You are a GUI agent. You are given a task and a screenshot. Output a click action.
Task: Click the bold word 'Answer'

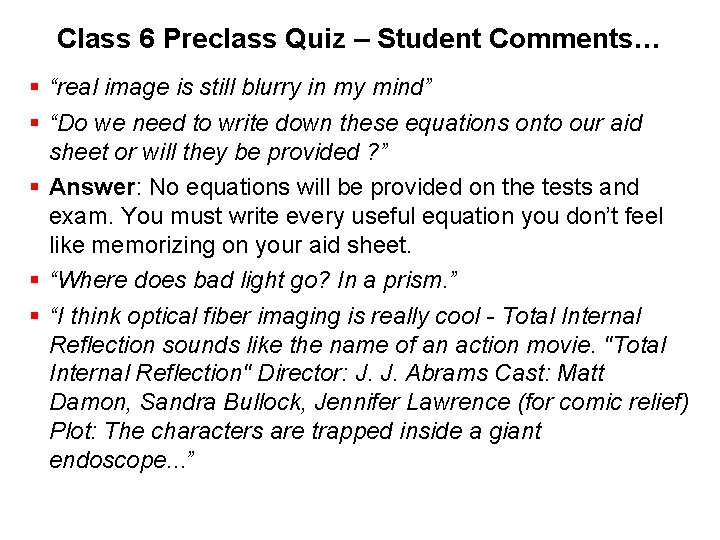tap(91, 187)
